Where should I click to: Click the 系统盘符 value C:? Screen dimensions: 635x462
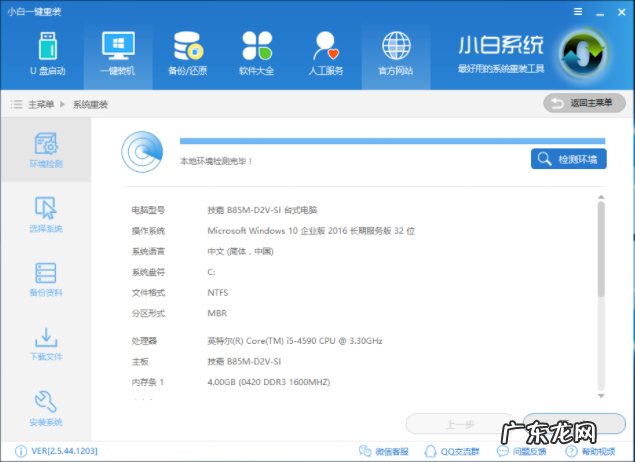click(211, 272)
